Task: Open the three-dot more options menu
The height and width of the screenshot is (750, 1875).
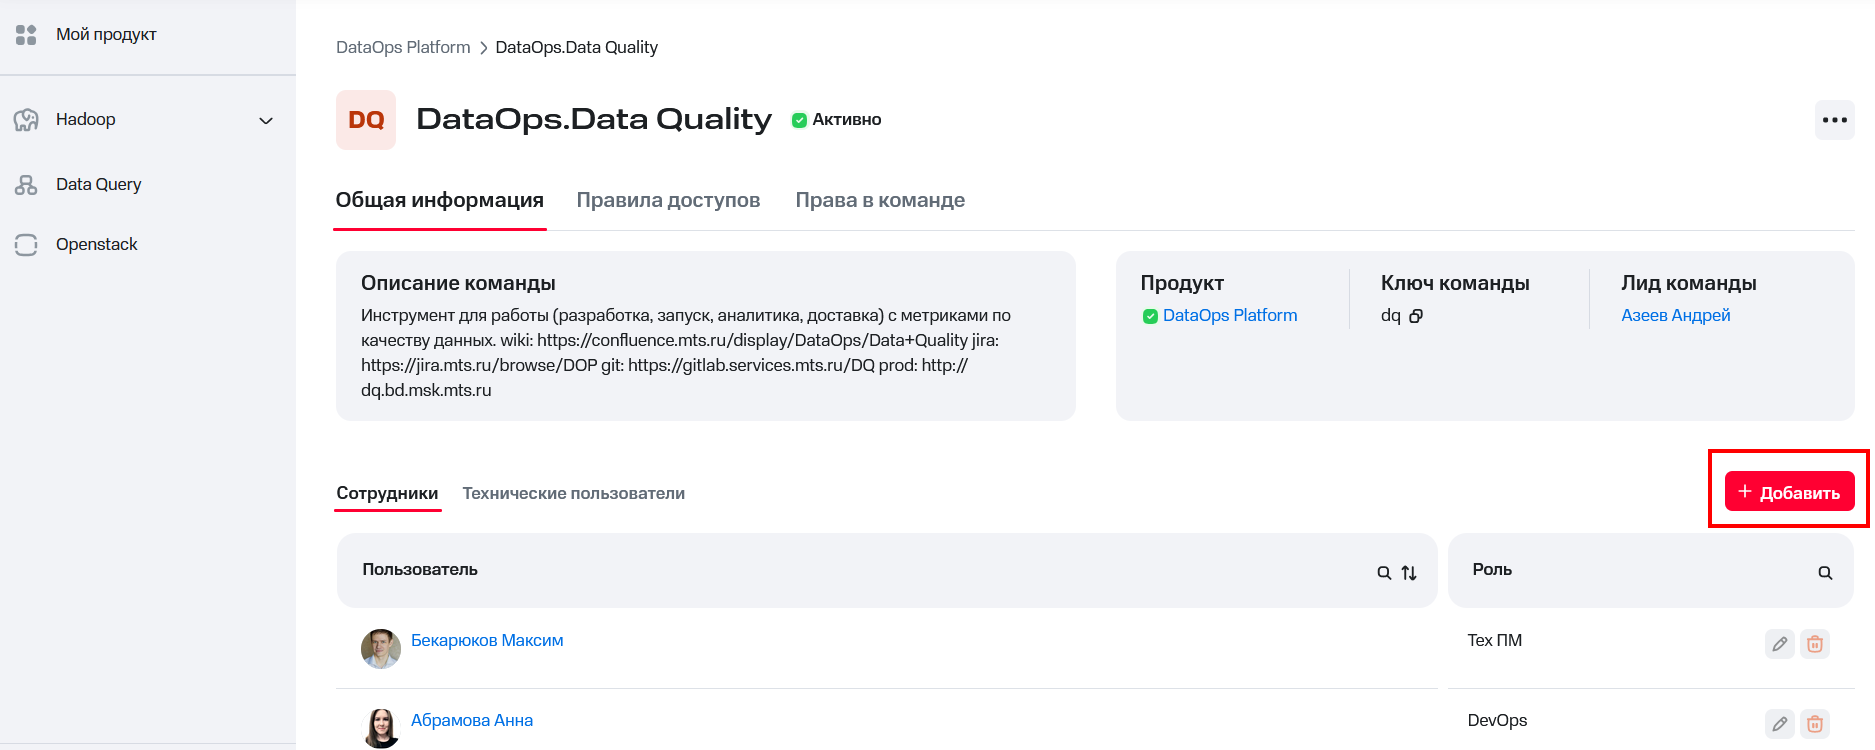Action: [x=1834, y=120]
